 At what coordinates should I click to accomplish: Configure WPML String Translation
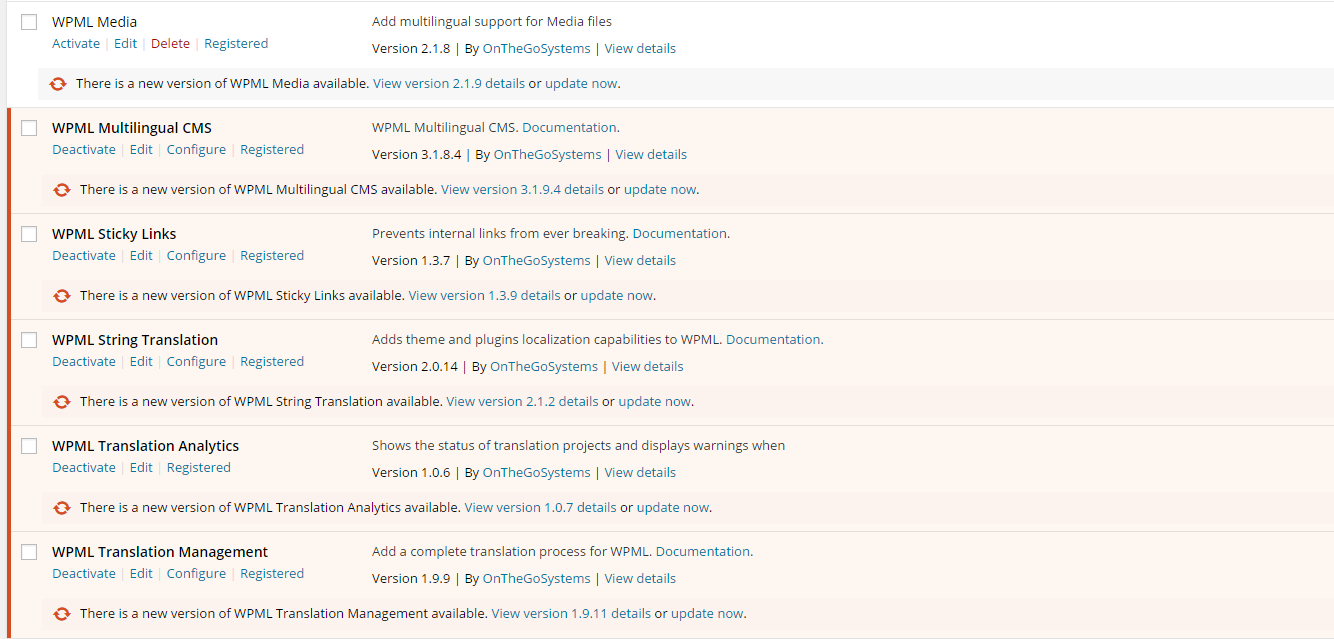196,362
